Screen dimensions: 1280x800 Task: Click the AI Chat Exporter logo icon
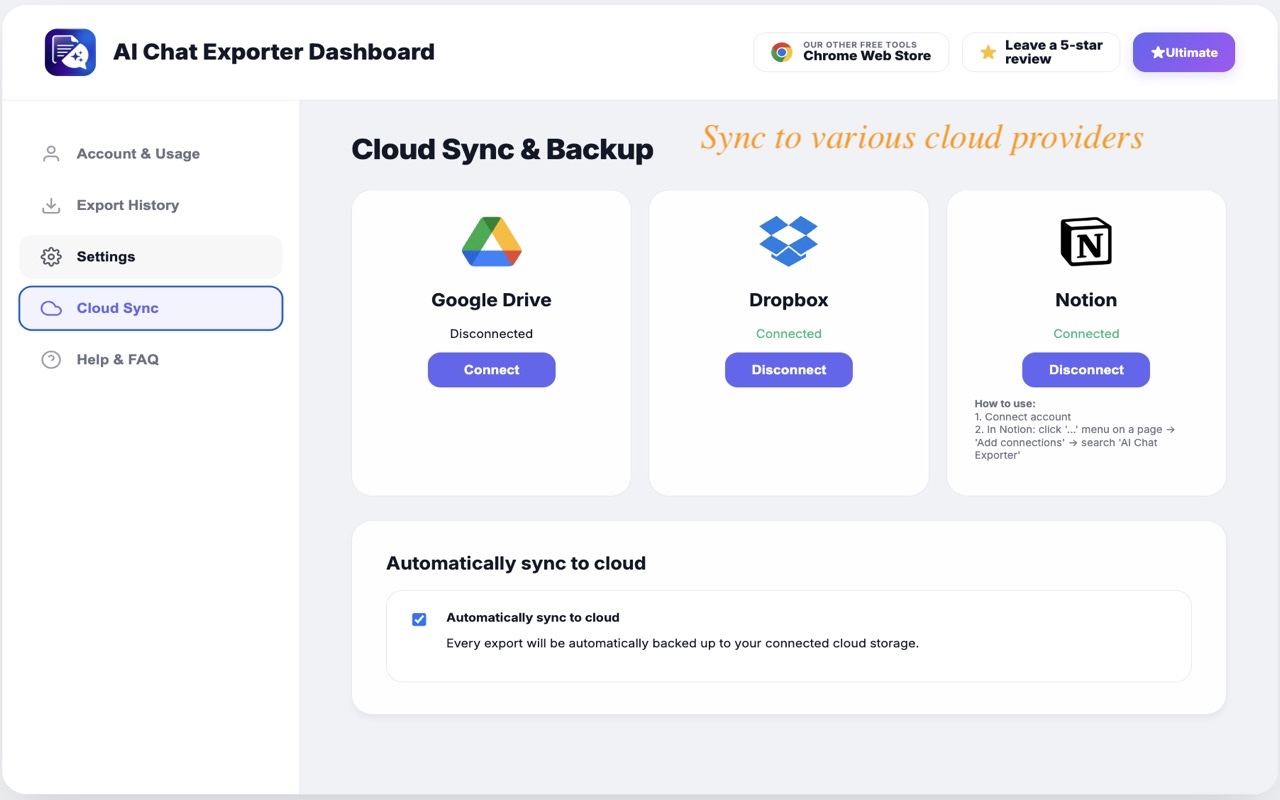click(70, 52)
